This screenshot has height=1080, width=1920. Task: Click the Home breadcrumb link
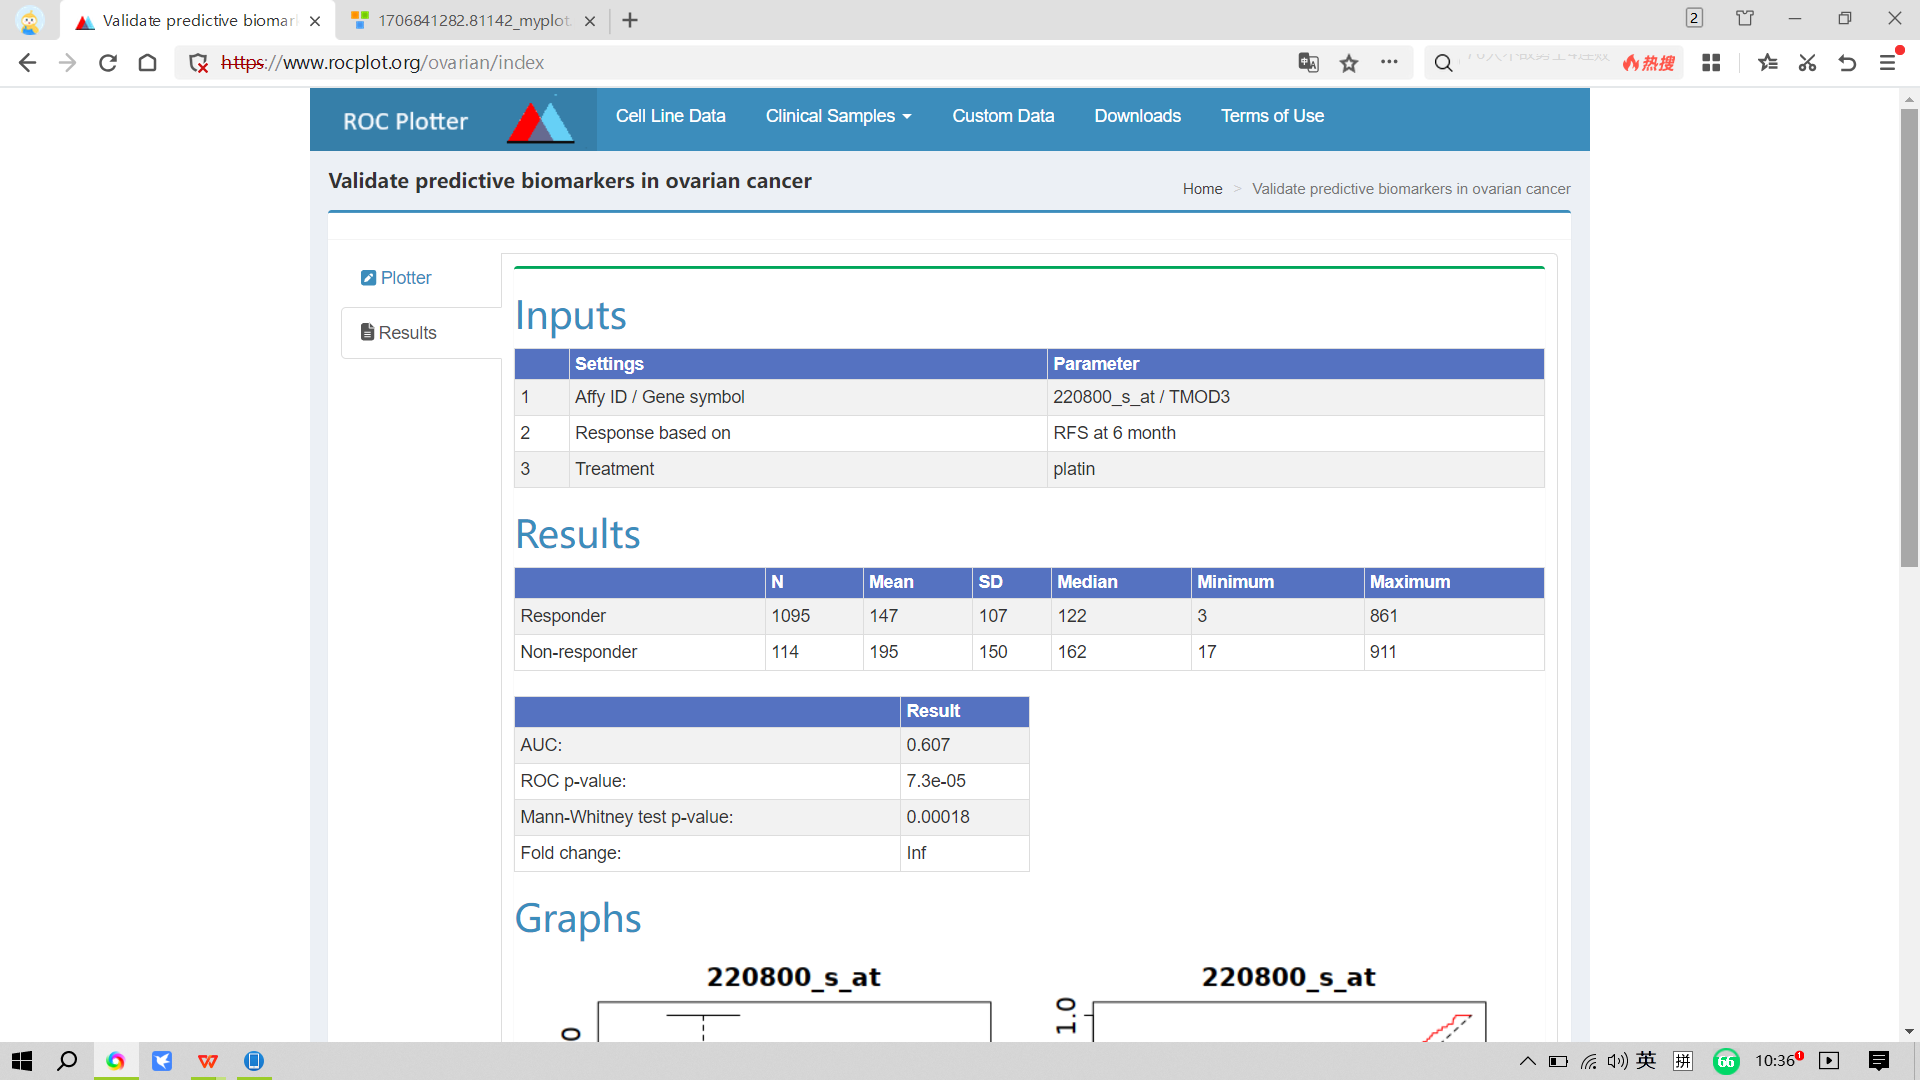tap(1202, 189)
